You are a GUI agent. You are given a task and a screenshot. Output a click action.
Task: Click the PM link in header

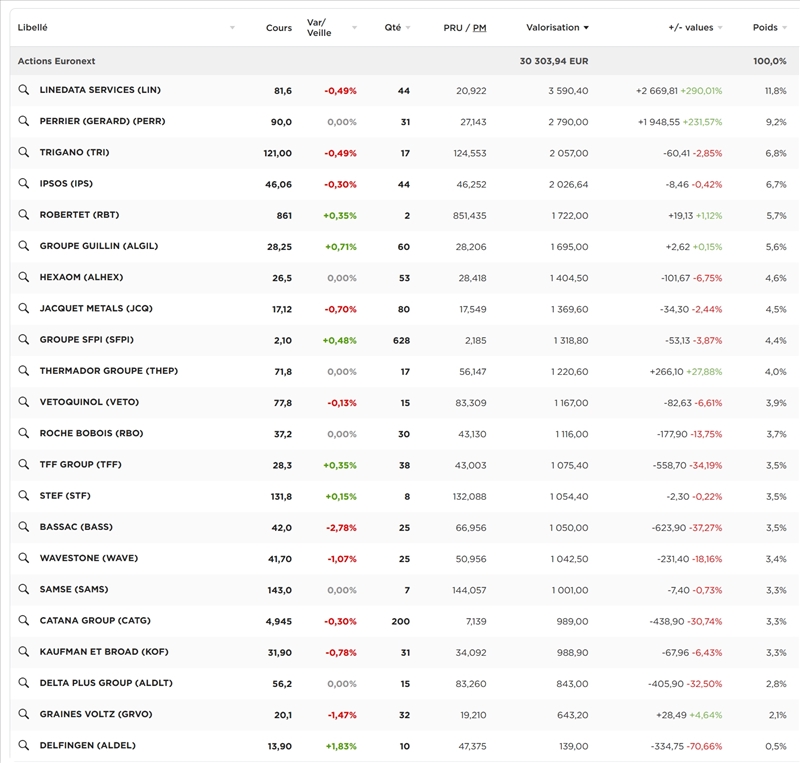(x=480, y=28)
